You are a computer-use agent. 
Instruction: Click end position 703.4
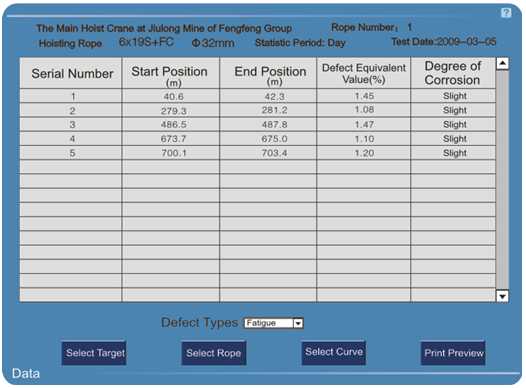(x=274, y=153)
